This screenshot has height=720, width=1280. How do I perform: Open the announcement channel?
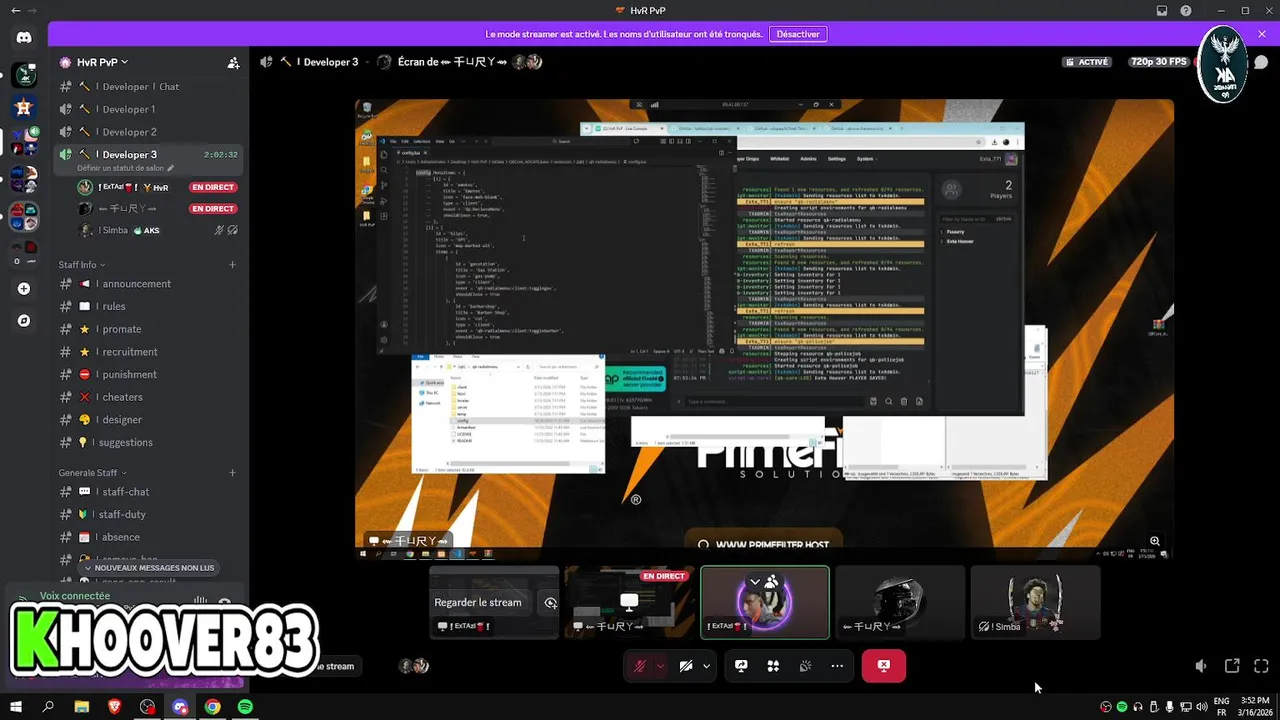148,284
